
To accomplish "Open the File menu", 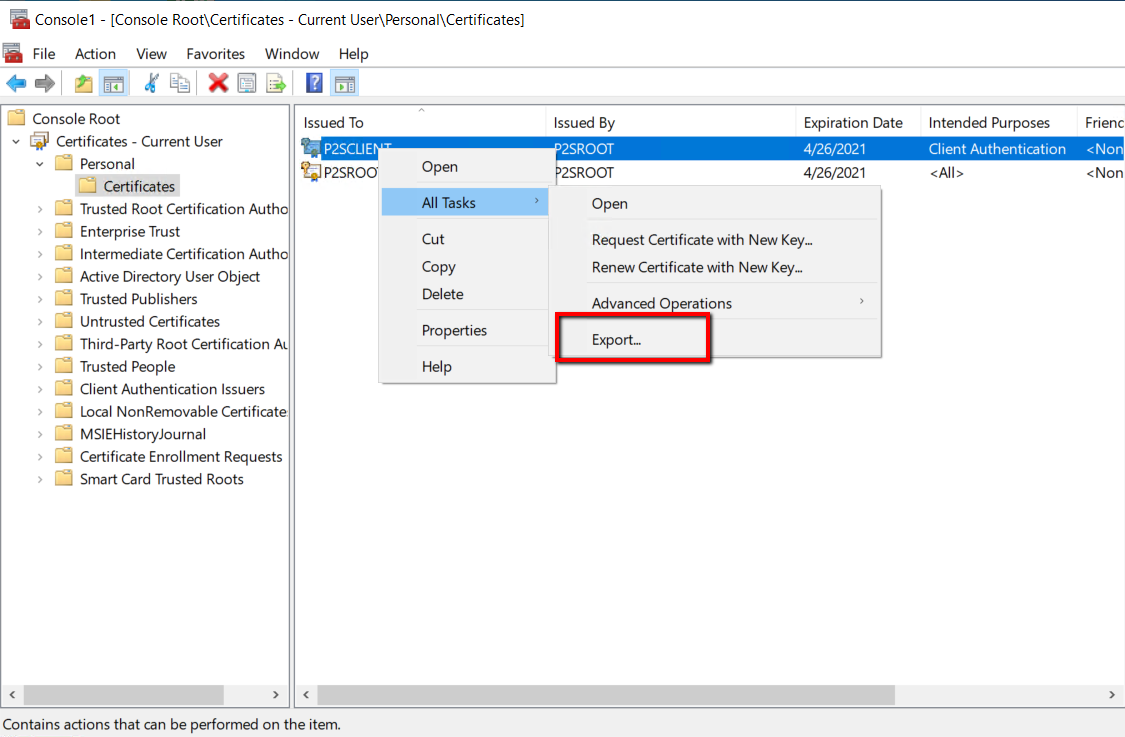I will [44, 54].
